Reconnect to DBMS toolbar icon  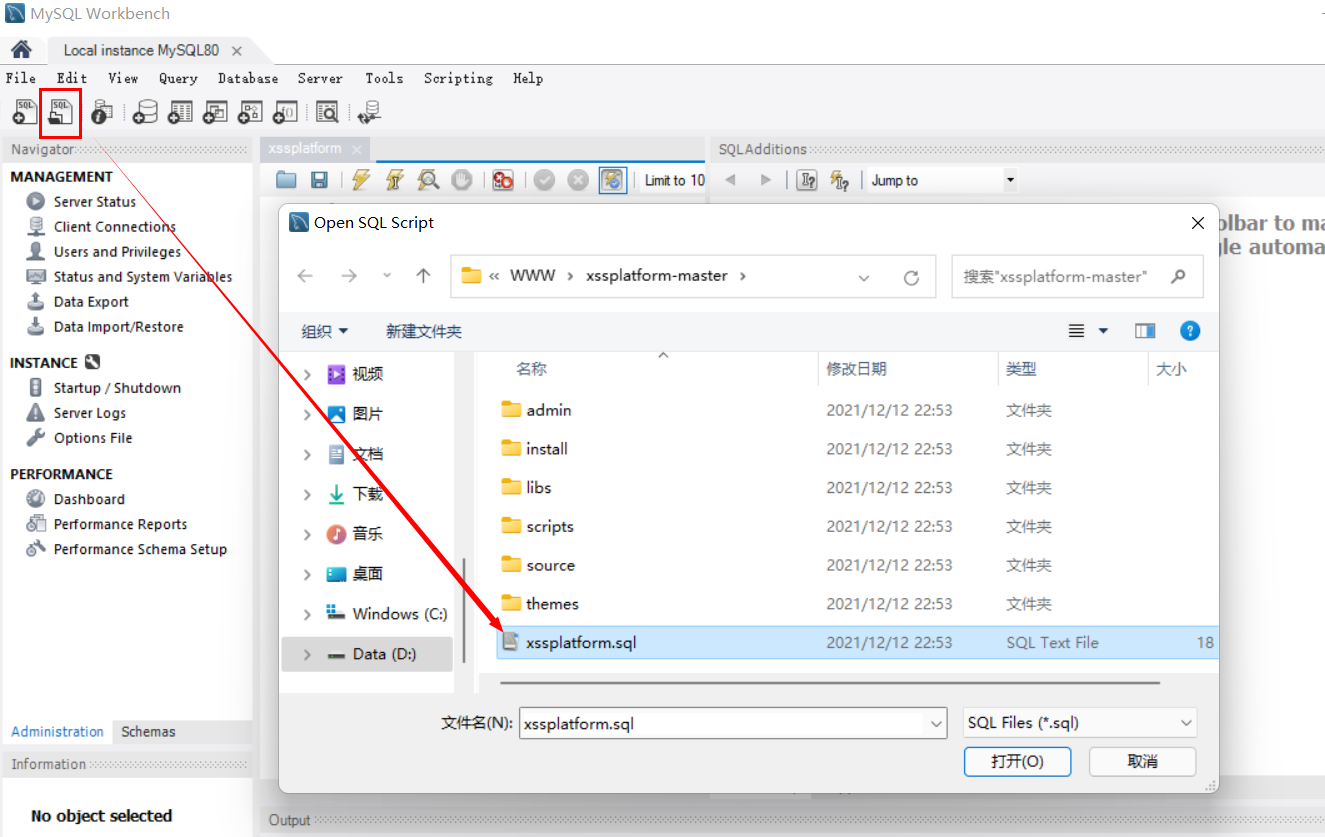coord(370,112)
